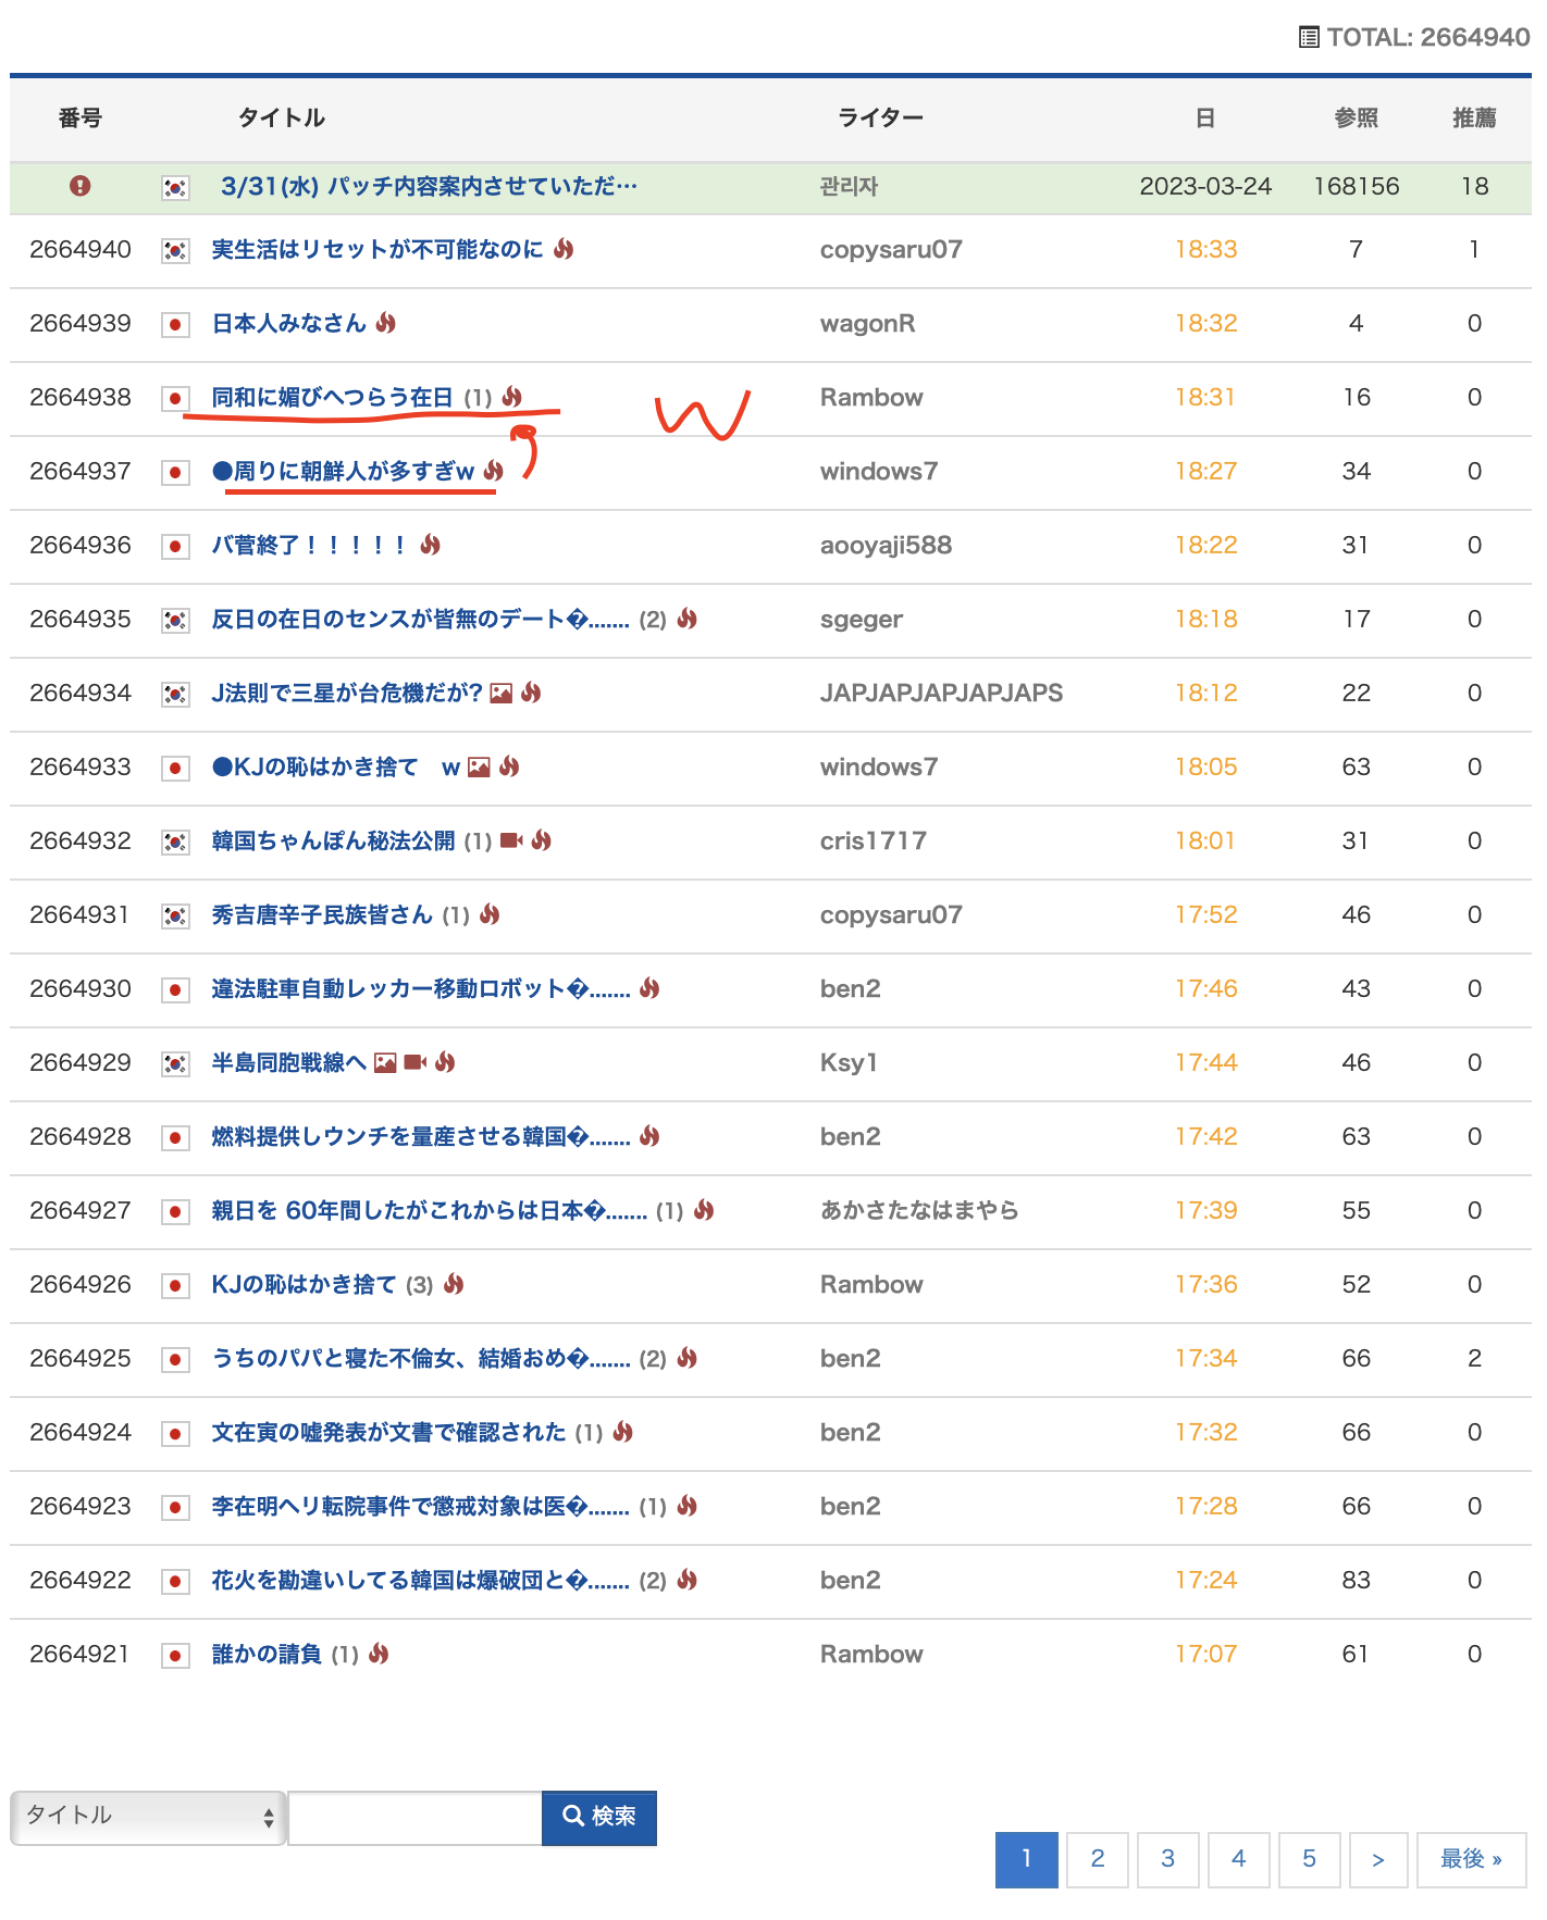The height and width of the screenshot is (1920, 1547).
Task: Click the list icon beside TOTAL count
Action: point(1308,38)
